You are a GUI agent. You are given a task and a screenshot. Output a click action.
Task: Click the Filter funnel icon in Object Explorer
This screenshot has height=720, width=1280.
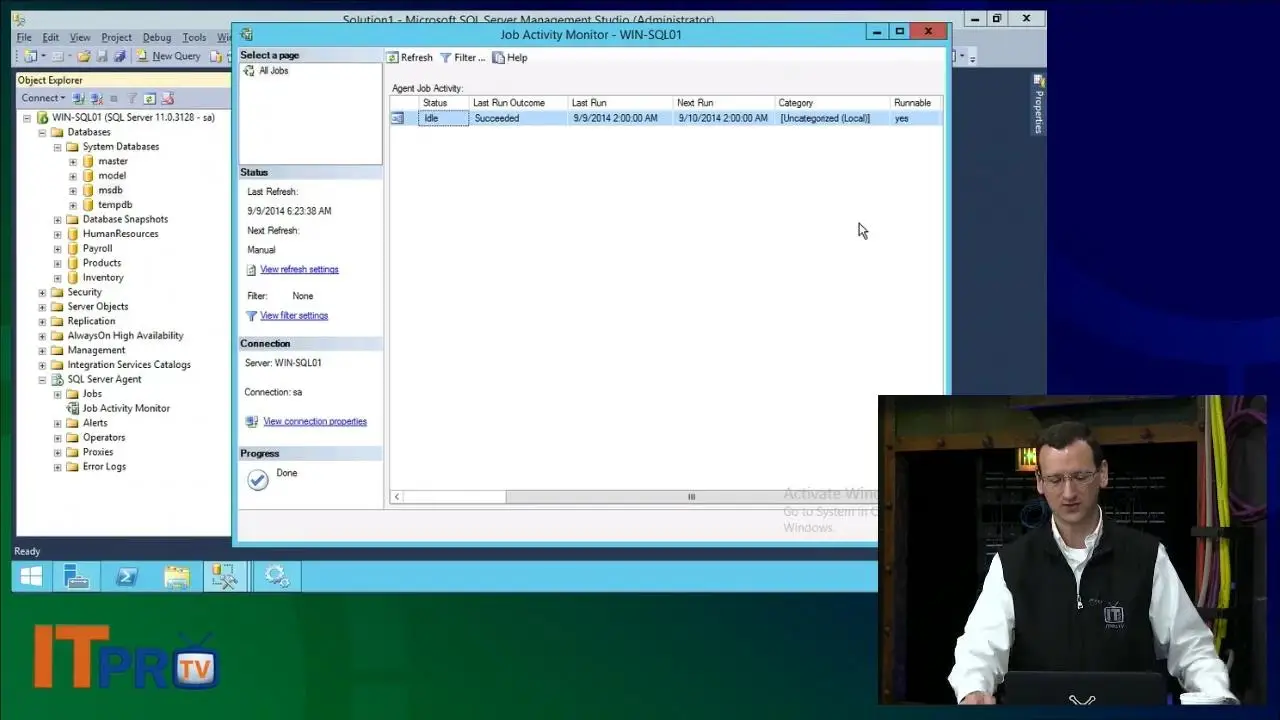click(132, 98)
